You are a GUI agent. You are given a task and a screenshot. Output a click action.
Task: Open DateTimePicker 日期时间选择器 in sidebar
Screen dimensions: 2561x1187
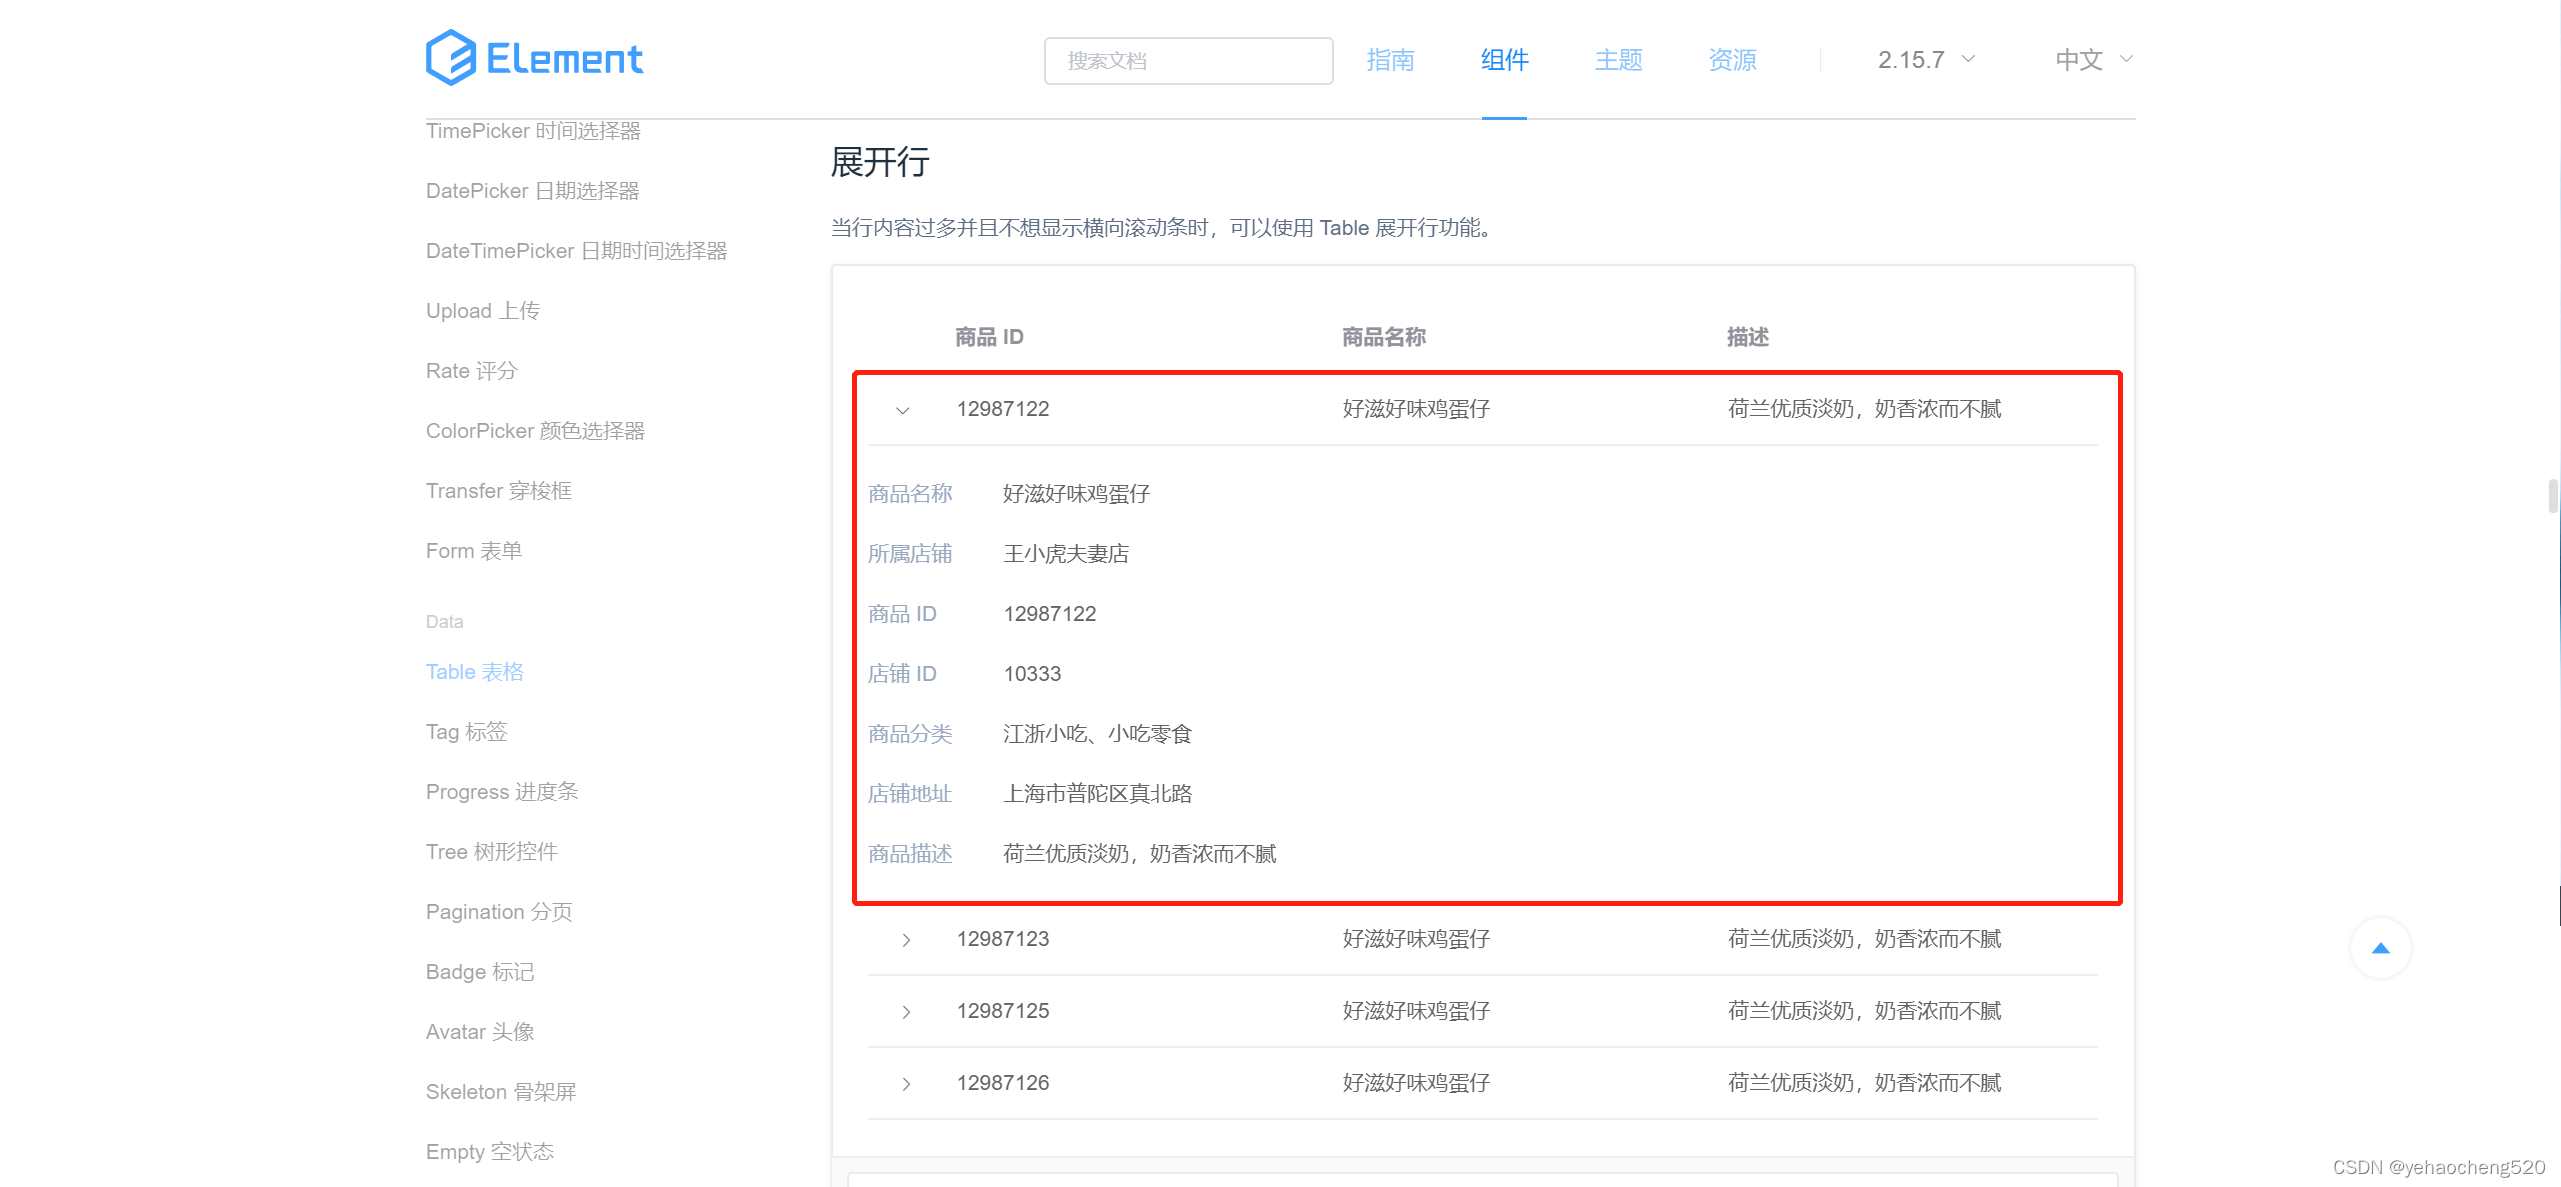coord(576,251)
